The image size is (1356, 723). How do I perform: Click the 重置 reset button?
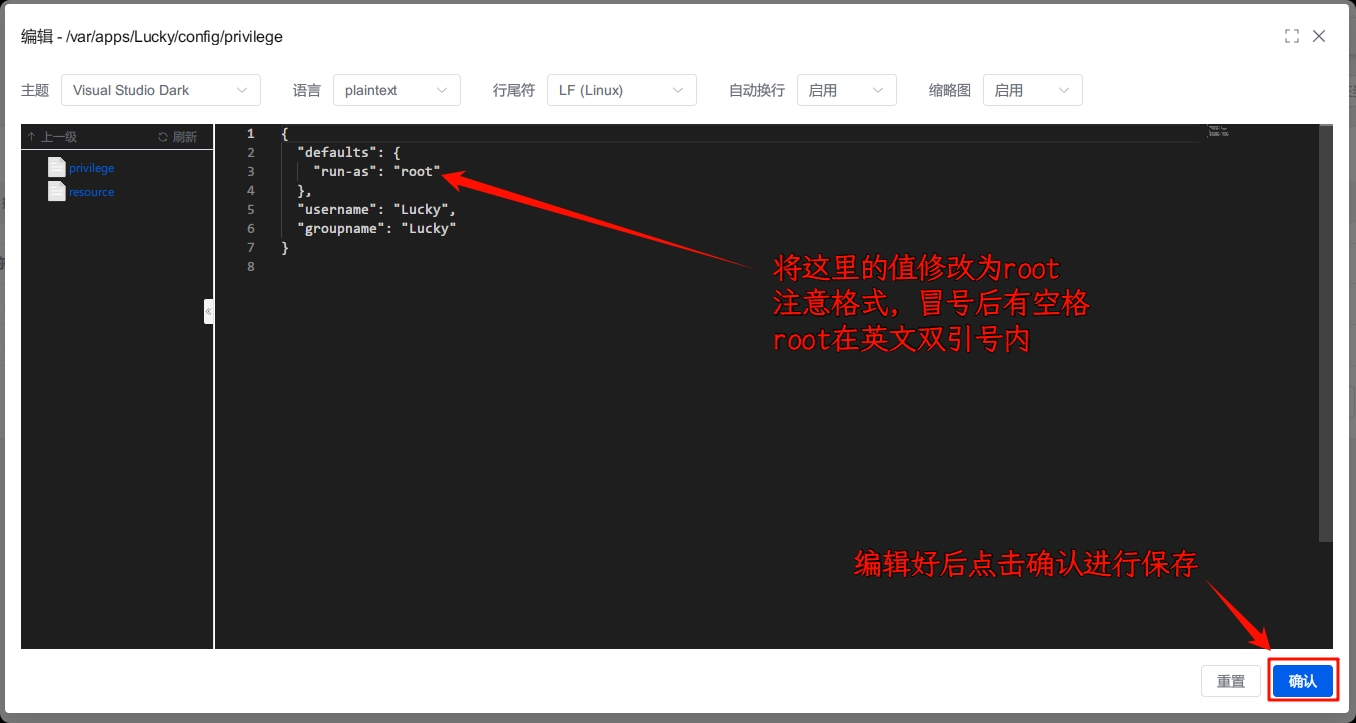[x=1231, y=681]
